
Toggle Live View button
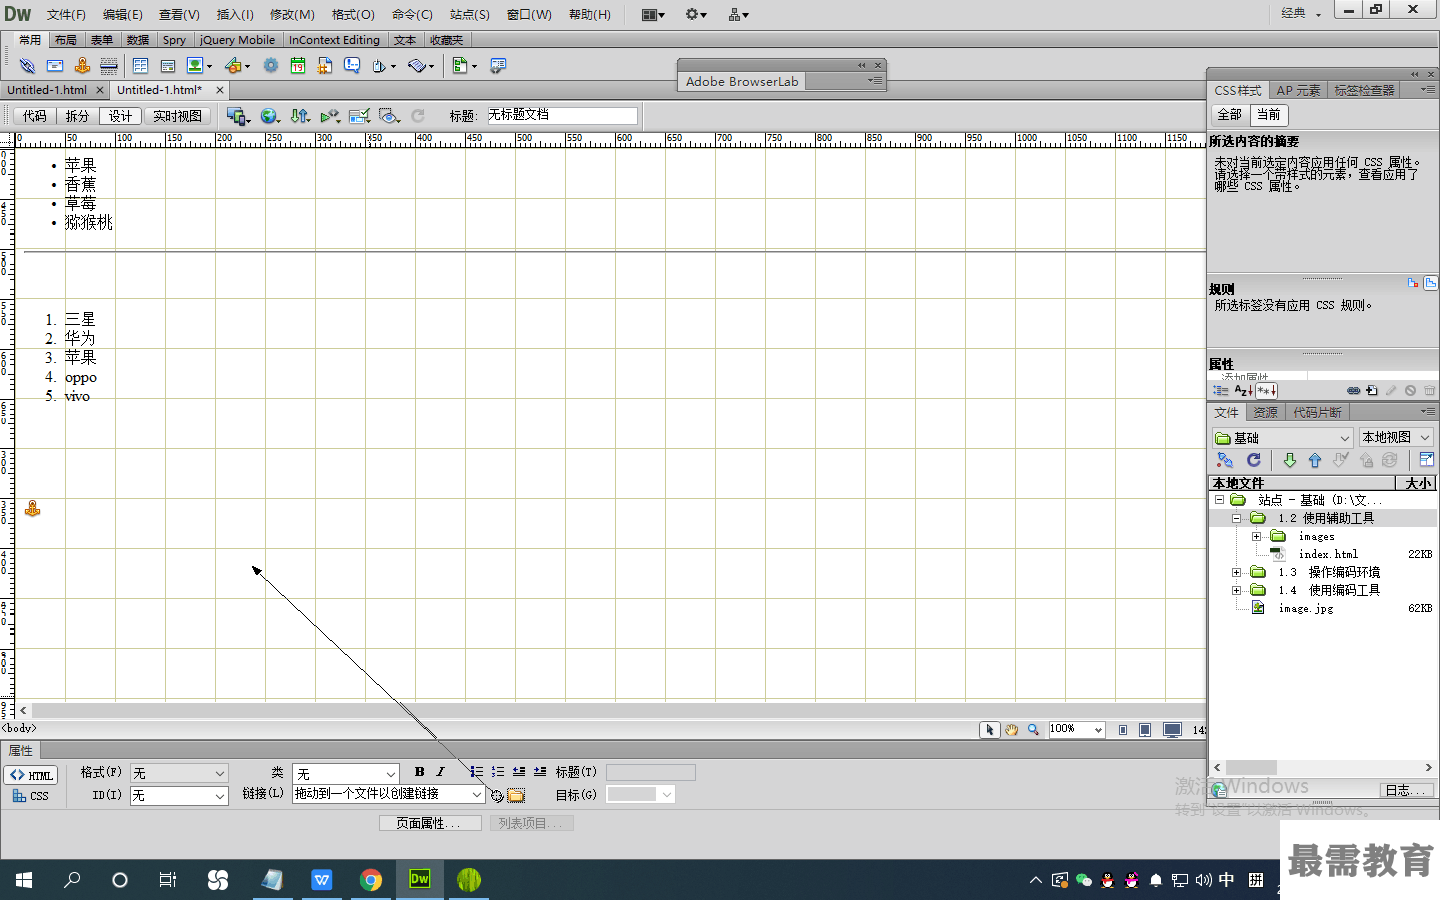178,116
